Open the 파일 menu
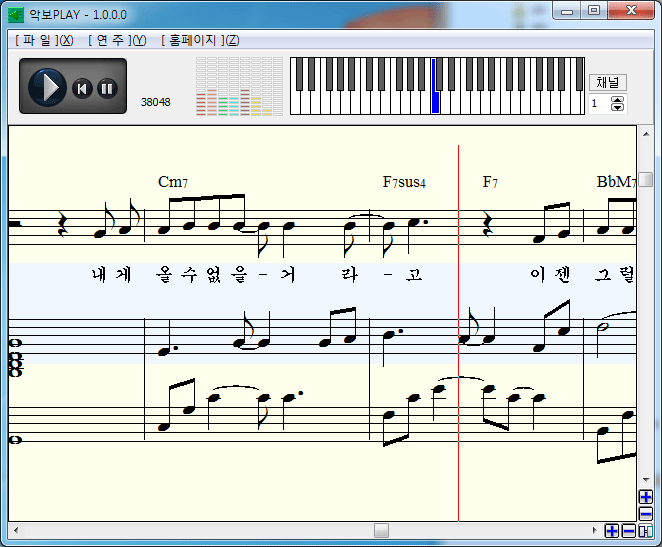Screen dimensions: 662x547 (44, 40)
